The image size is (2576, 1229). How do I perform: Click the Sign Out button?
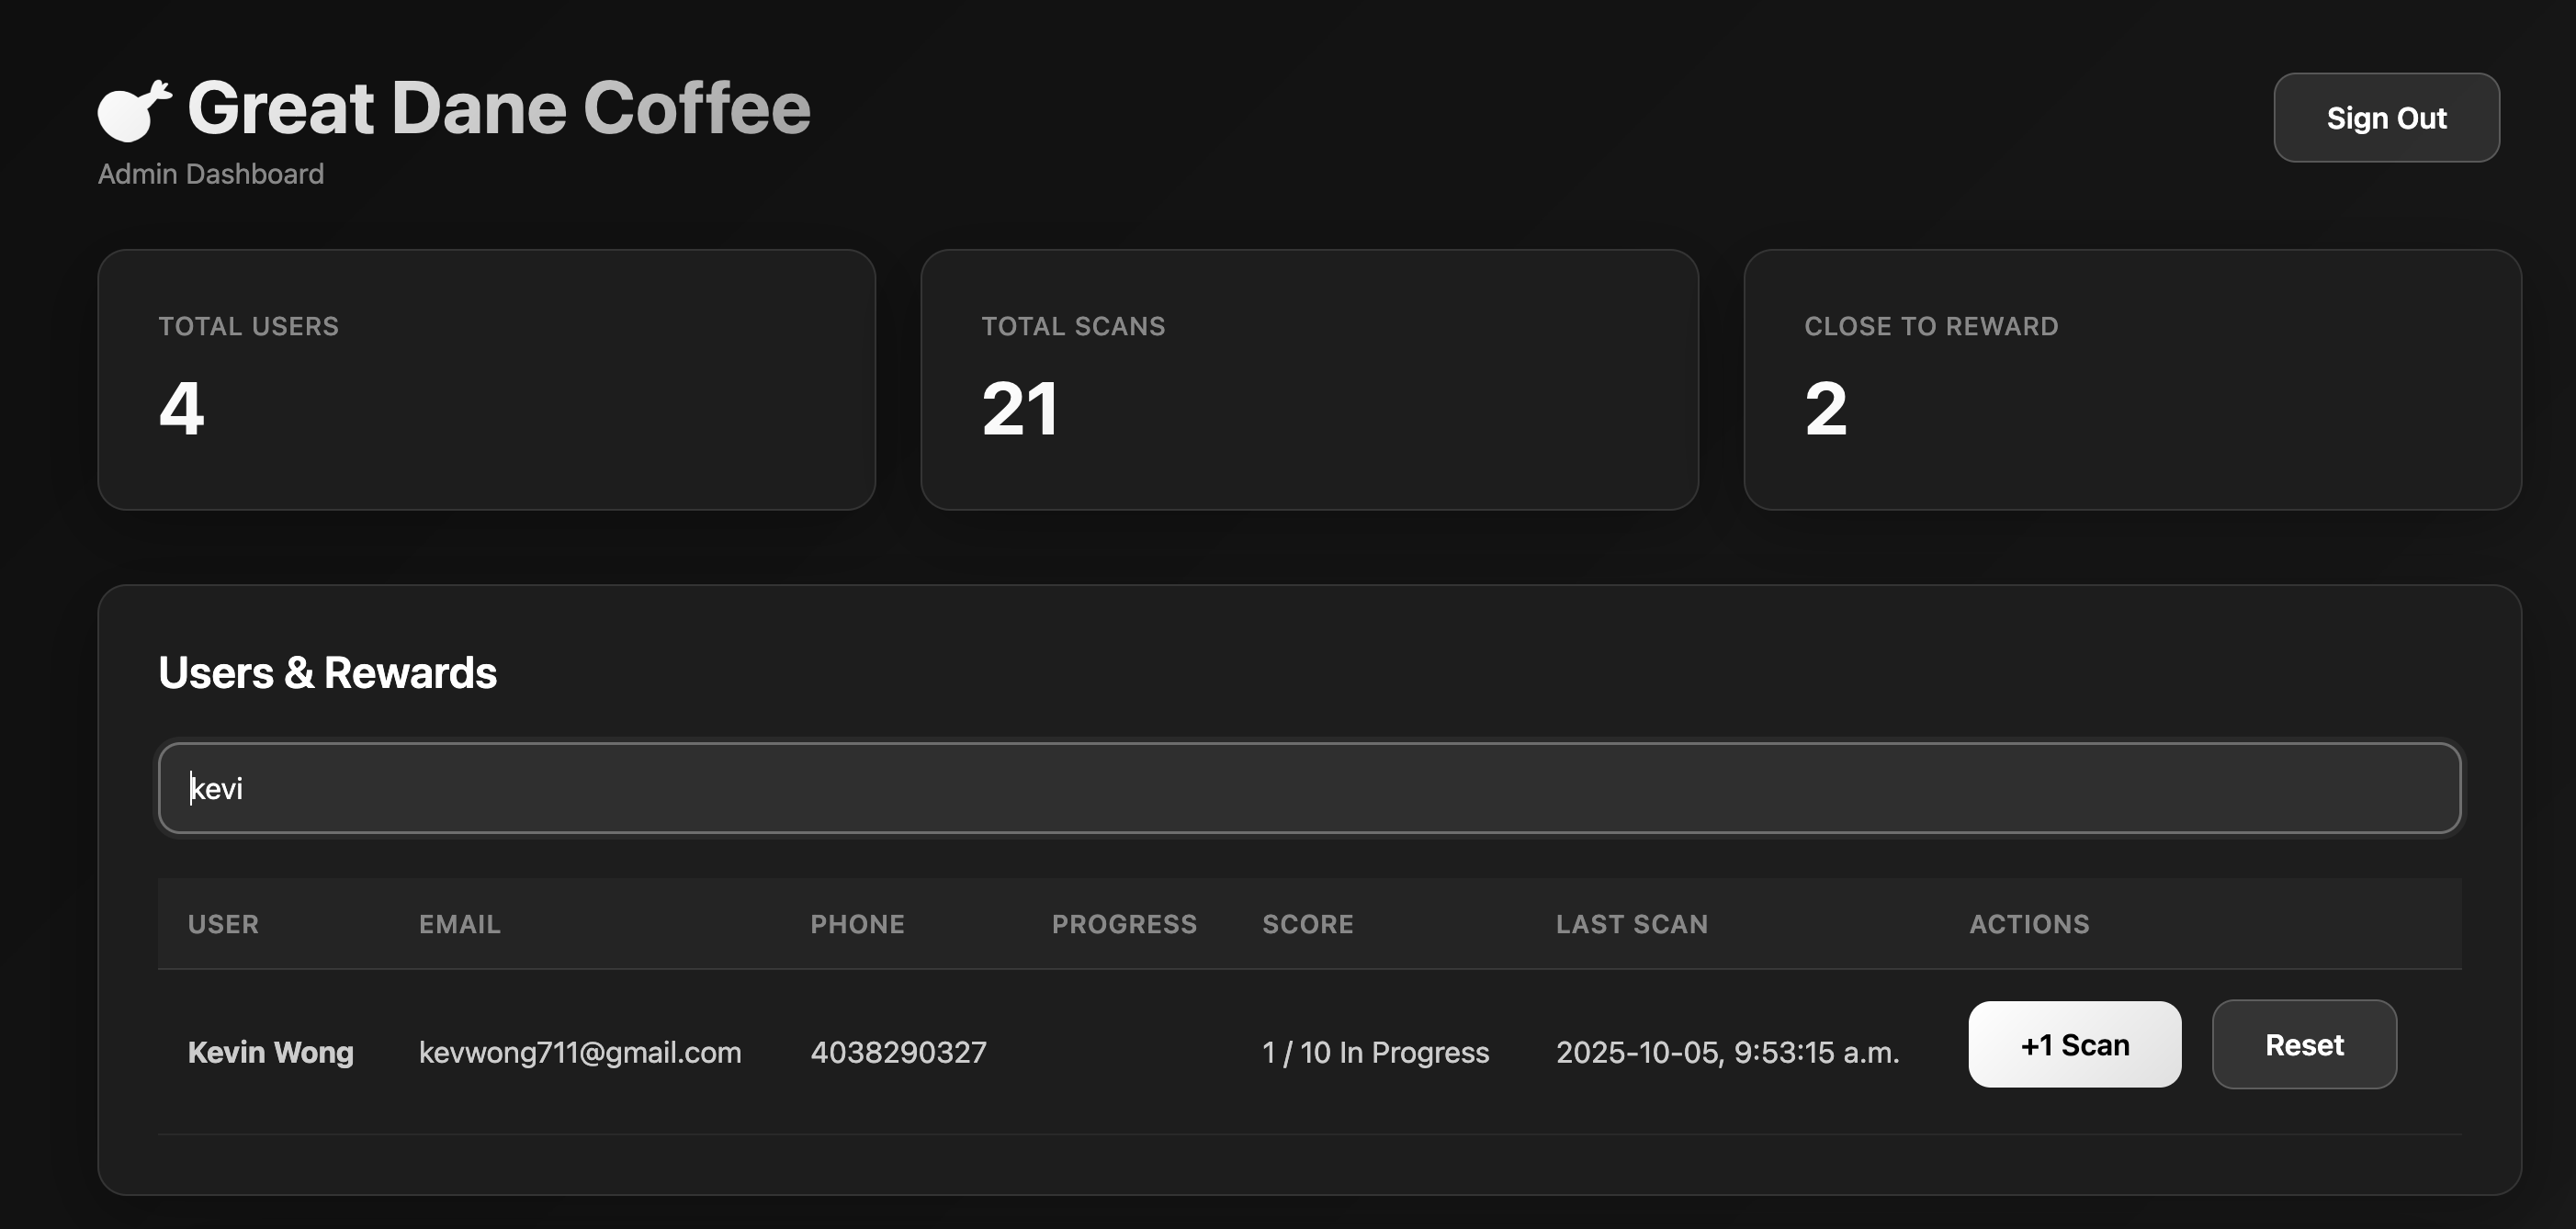pos(2385,118)
